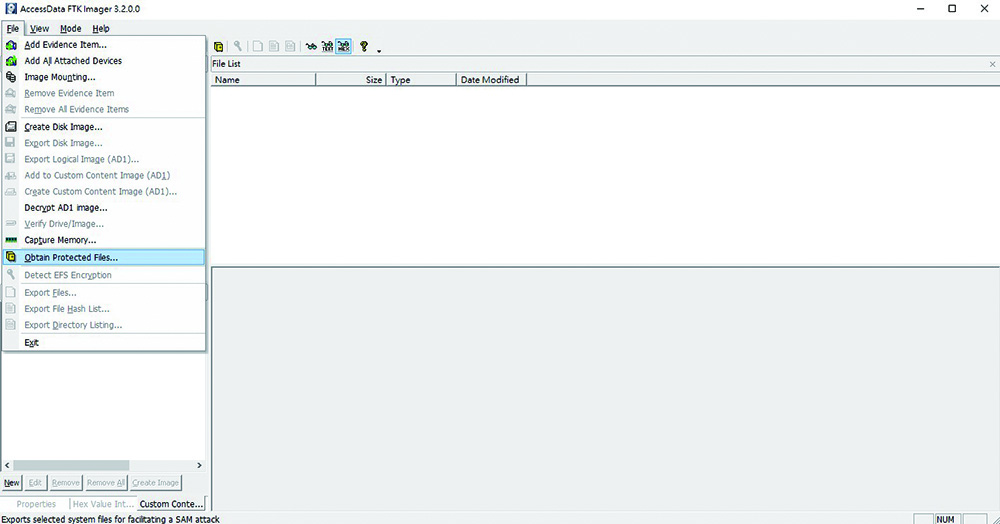Click the Create Image button
Viewport: 1000px width, 524px height.
click(x=156, y=483)
